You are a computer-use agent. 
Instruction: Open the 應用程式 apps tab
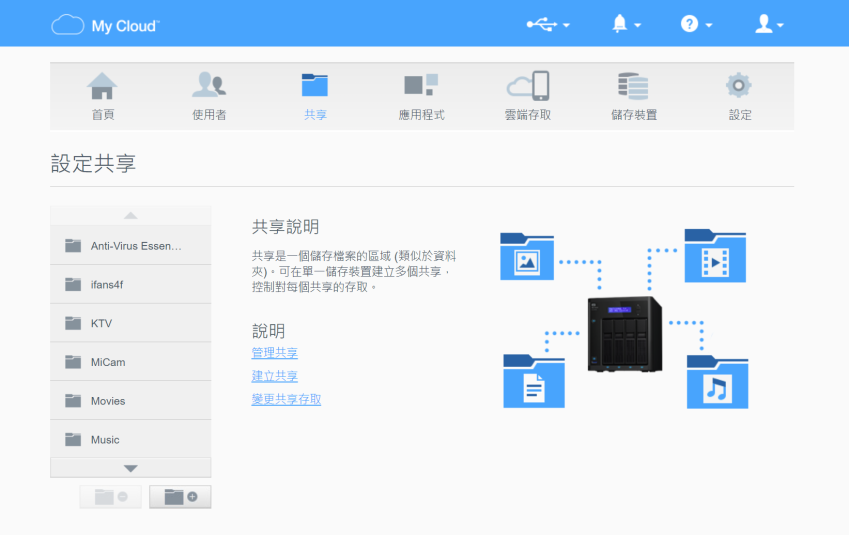(x=421, y=96)
